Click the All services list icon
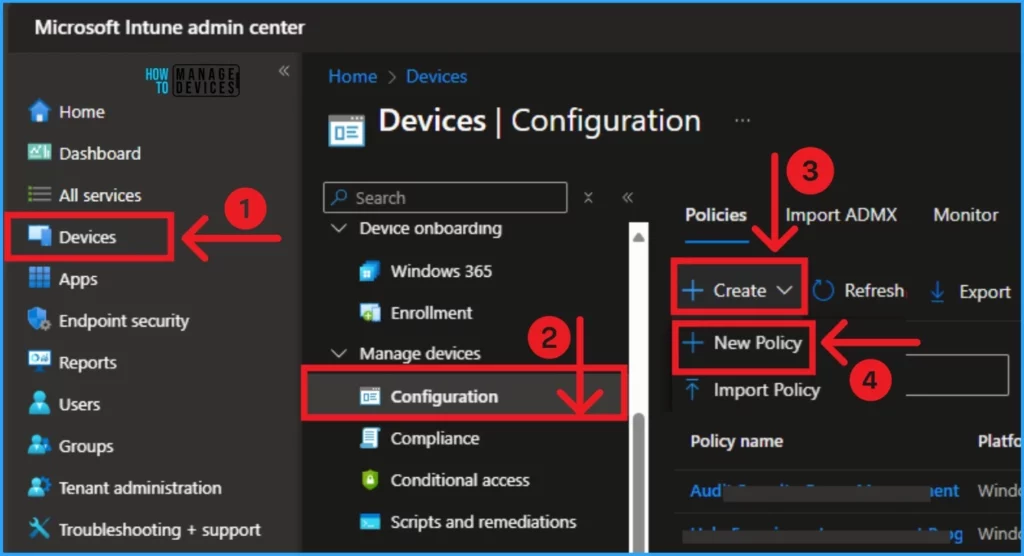This screenshot has width=1024, height=556. click(39, 194)
